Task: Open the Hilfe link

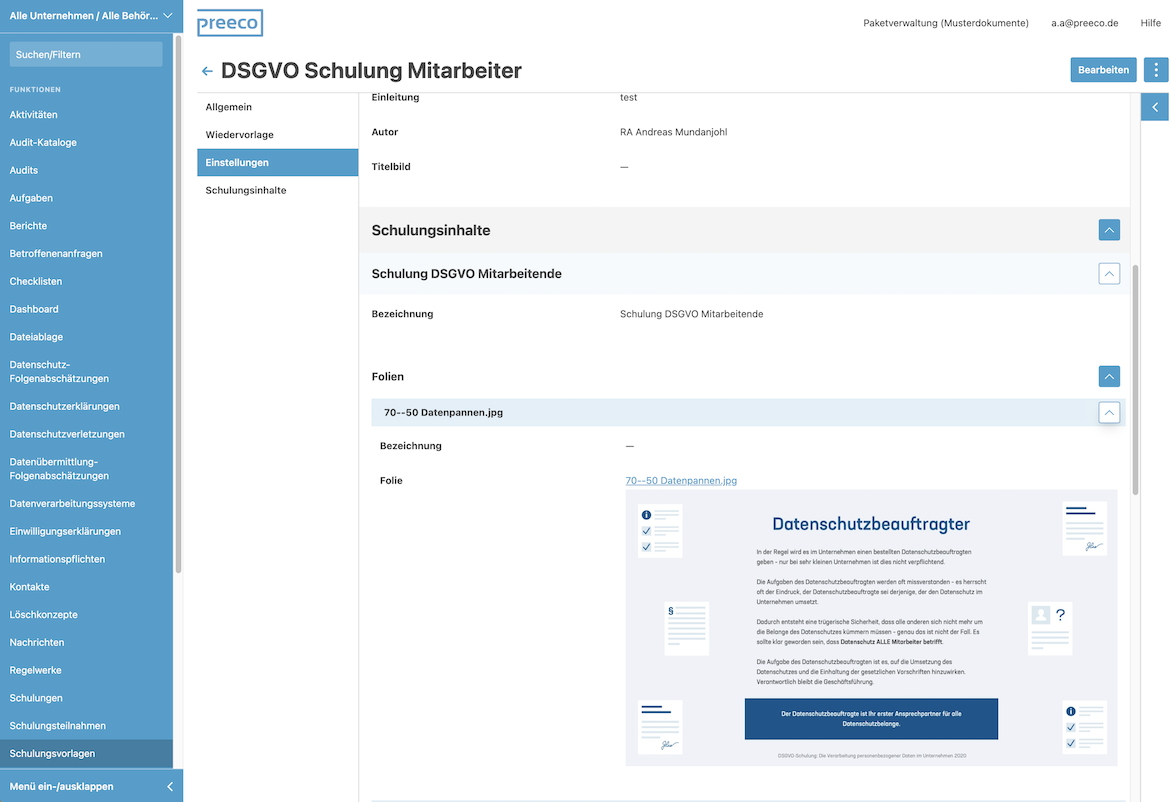Action: coord(1151,23)
